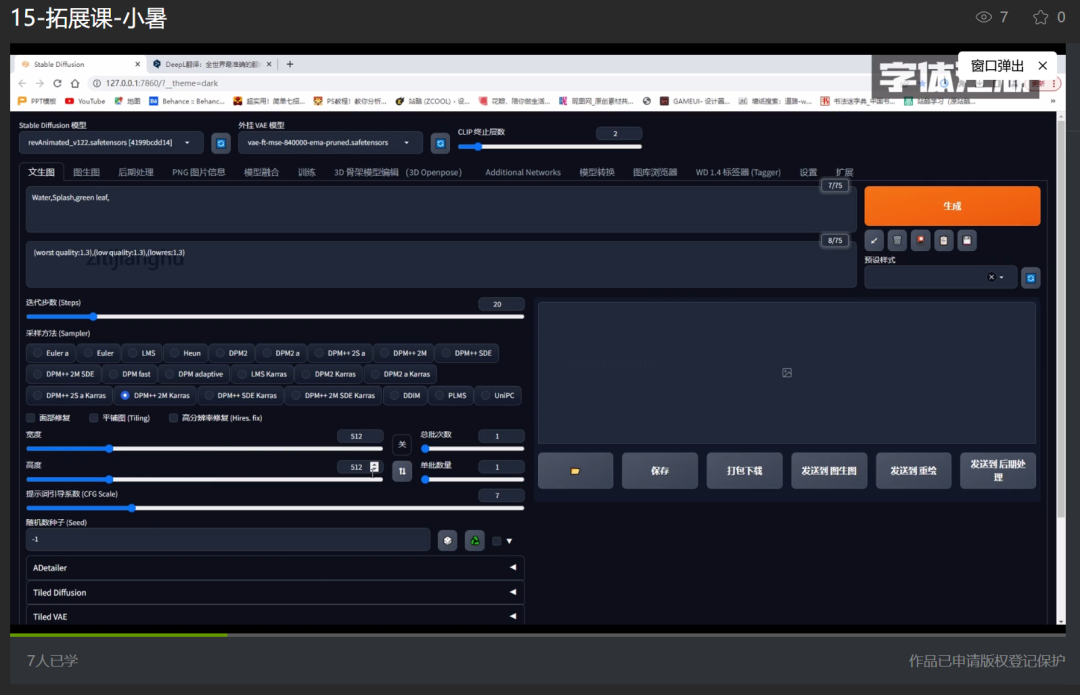Image resolution: width=1080 pixels, height=695 pixels.
Task: Expand the ADetailer section
Action: pyautogui.click(x=275, y=568)
